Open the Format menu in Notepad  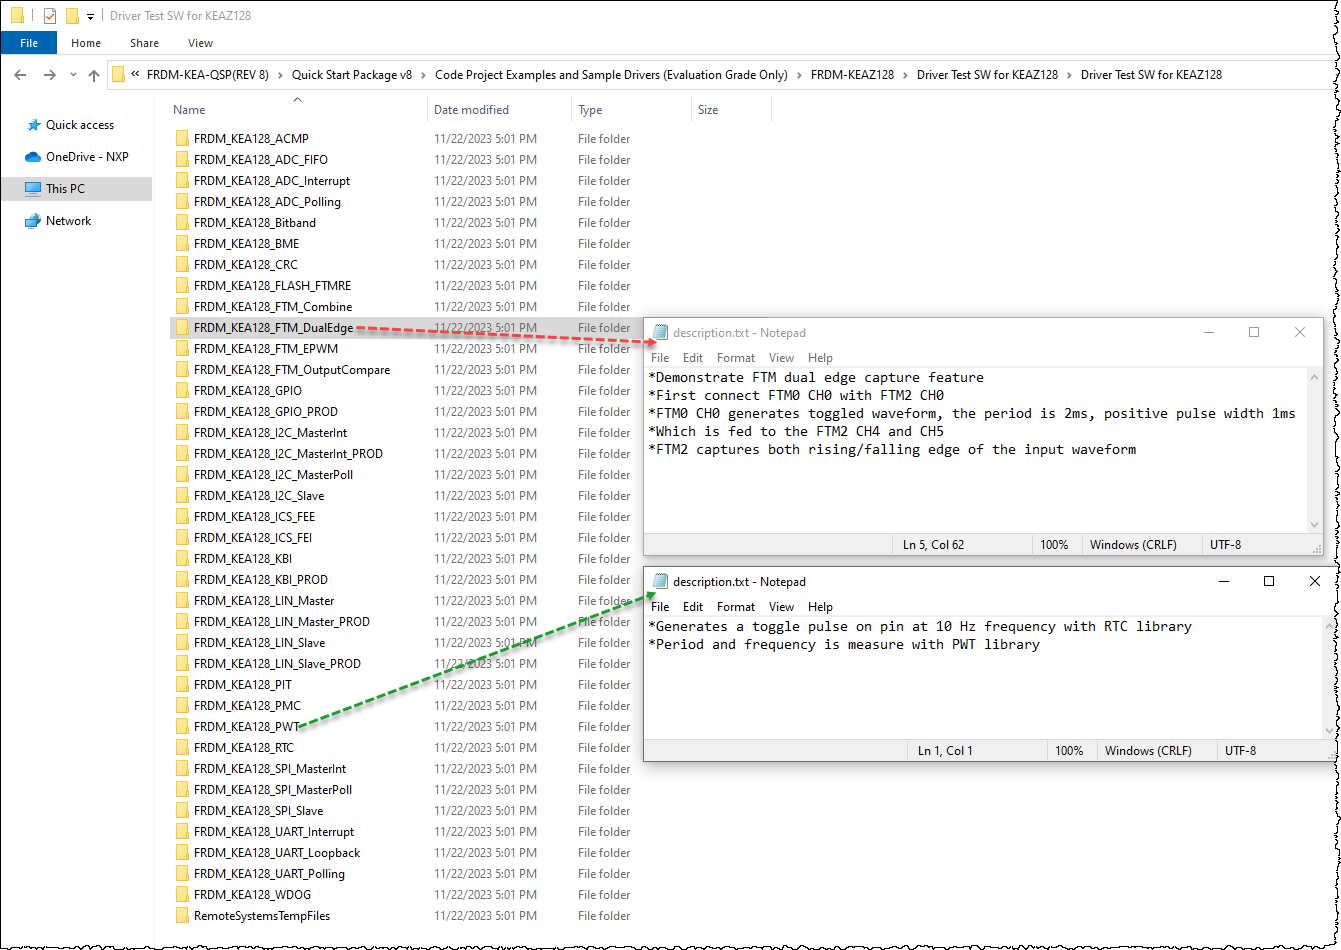click(x=736, y=357)
